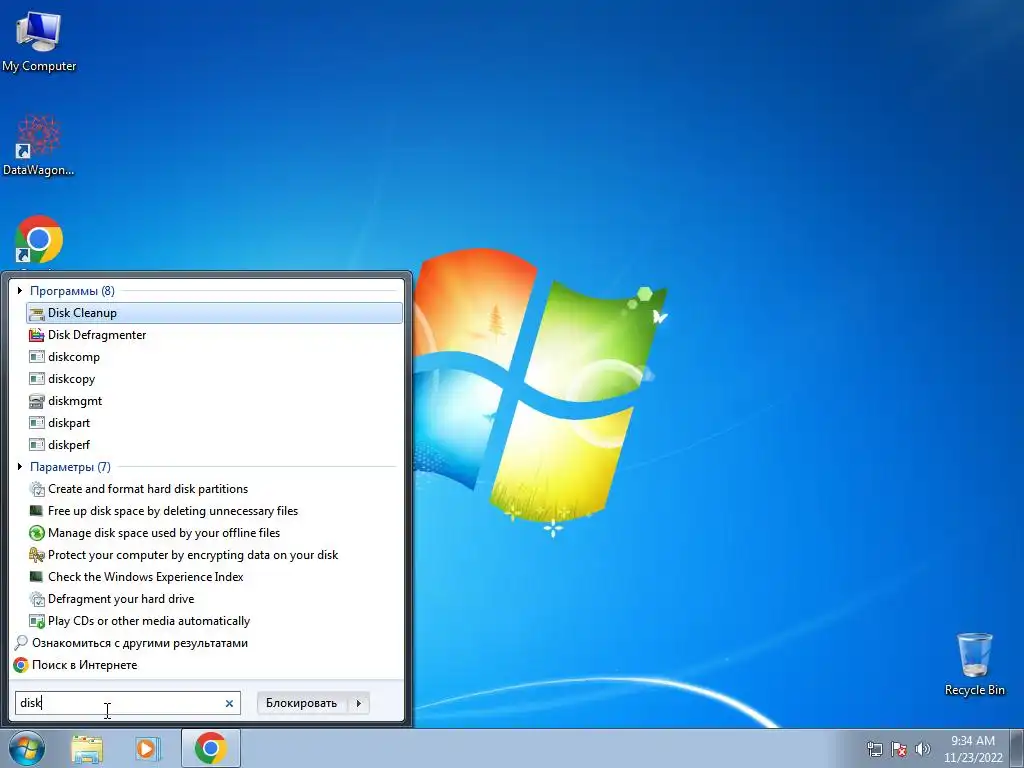This screenshot has width=1024, height=768.
Task: Open the network status tray icon
Action: pos(874,749)
